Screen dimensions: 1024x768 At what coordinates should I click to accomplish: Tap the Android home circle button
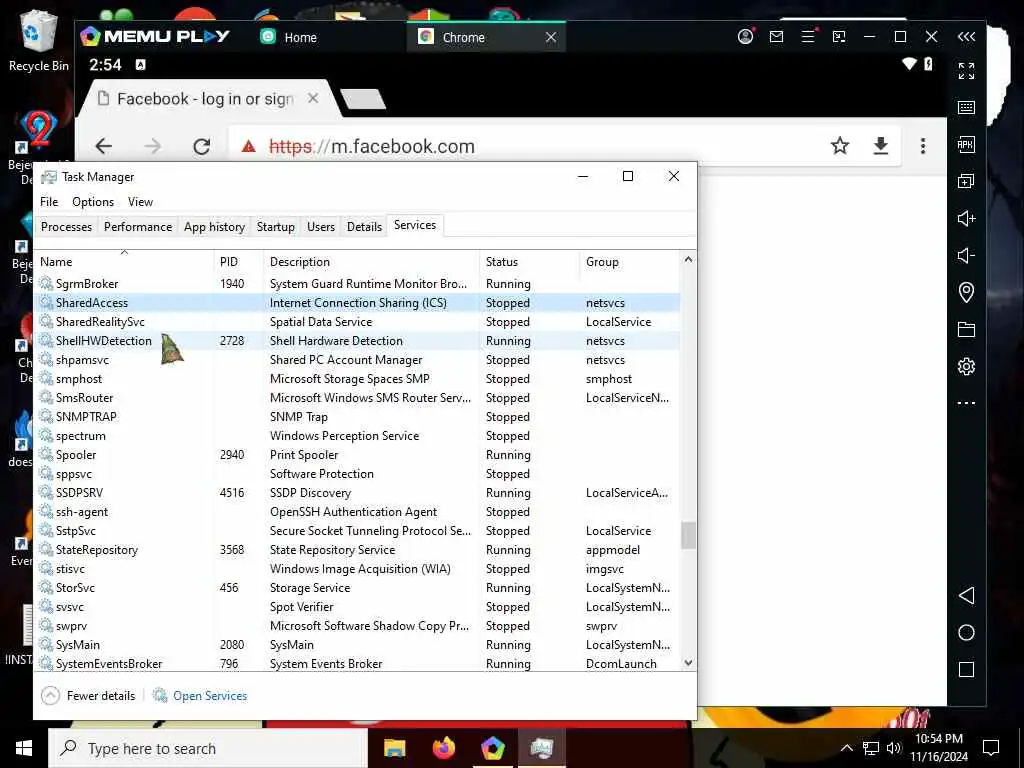[967, 633]
